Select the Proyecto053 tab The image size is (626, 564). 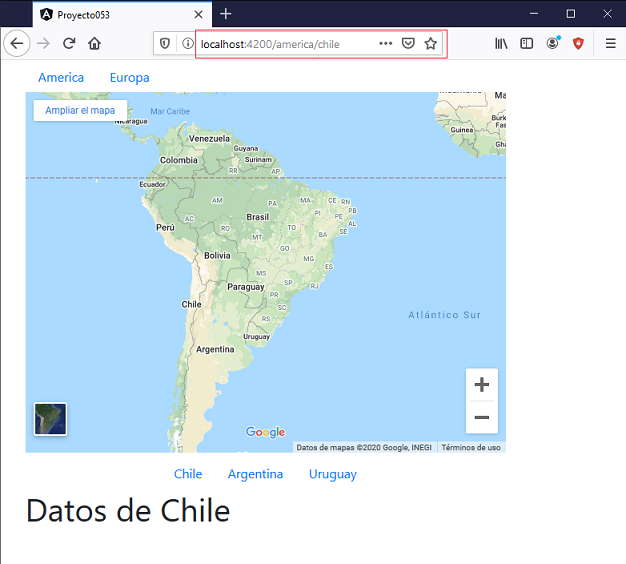pyautogui.click(x=122, y=15)
